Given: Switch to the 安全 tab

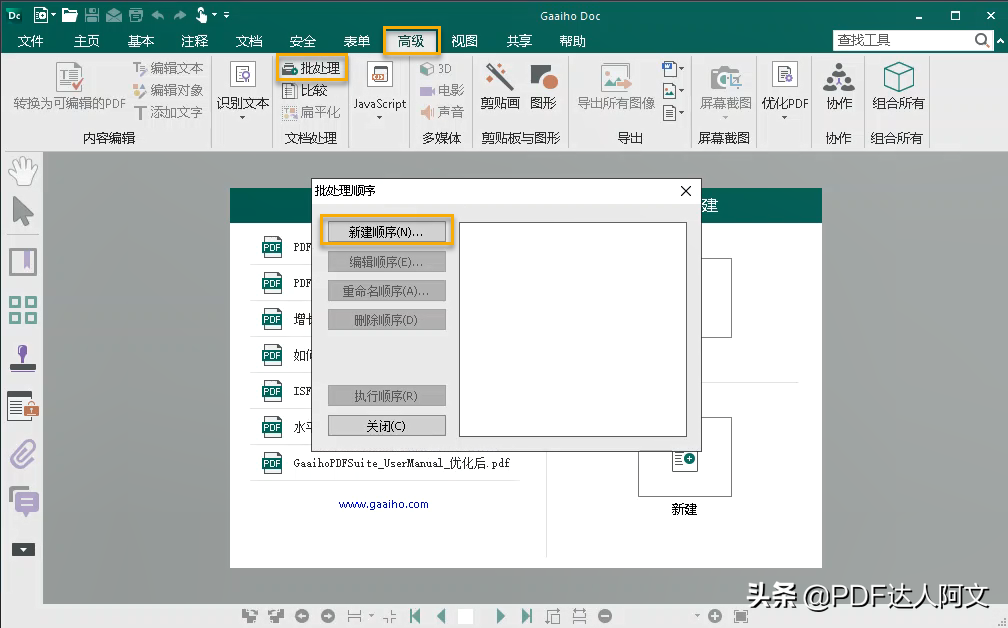Looking at the screenshot, I should (302, 41).
